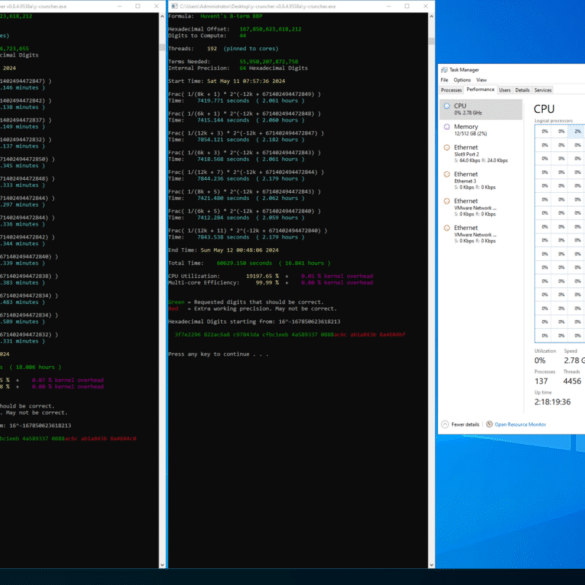Click 'Start Time: Sat May 11 07:57:36 2024' line
Screen dimensions: 585x585
[x=226, y=81]
